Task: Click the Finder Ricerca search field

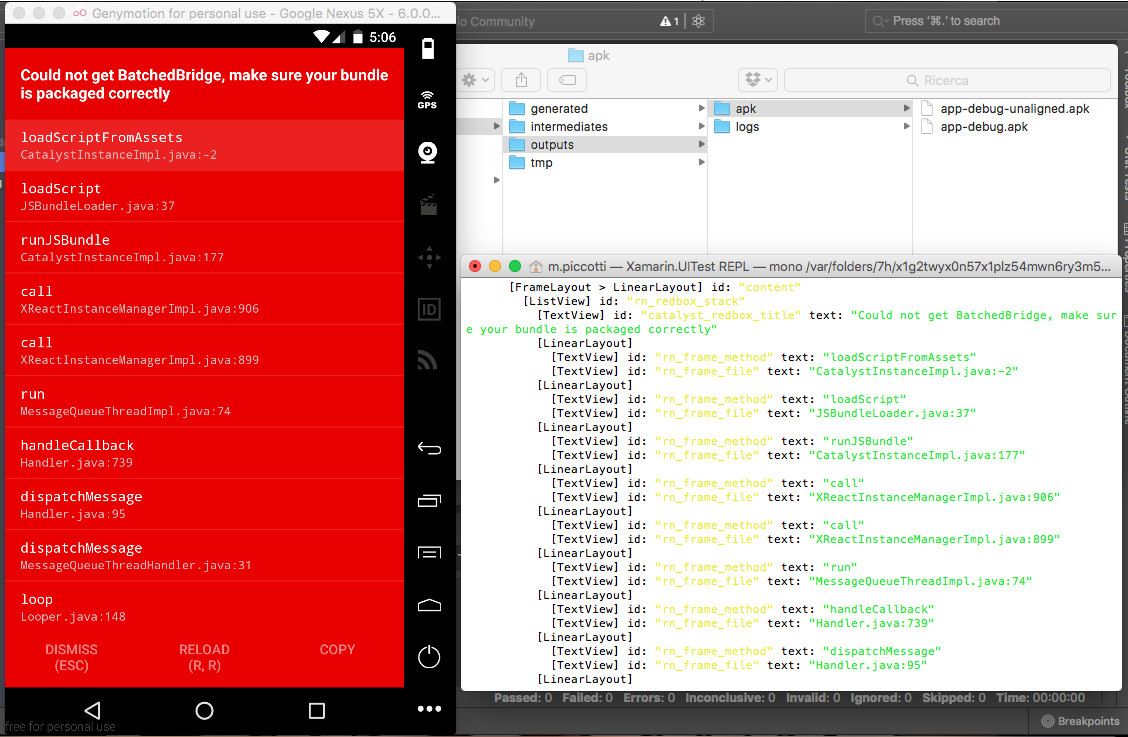Action: (x=946, y=80)
